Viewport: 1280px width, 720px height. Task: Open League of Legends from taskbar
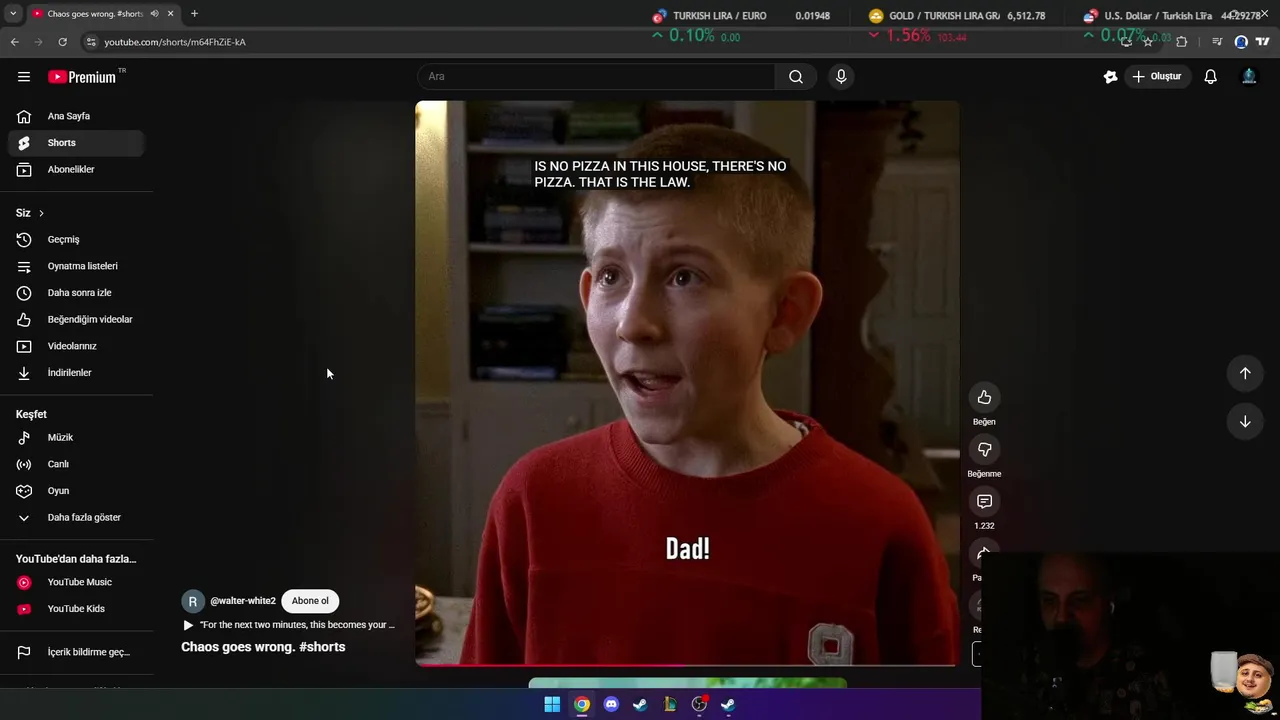tap(670, 705)
